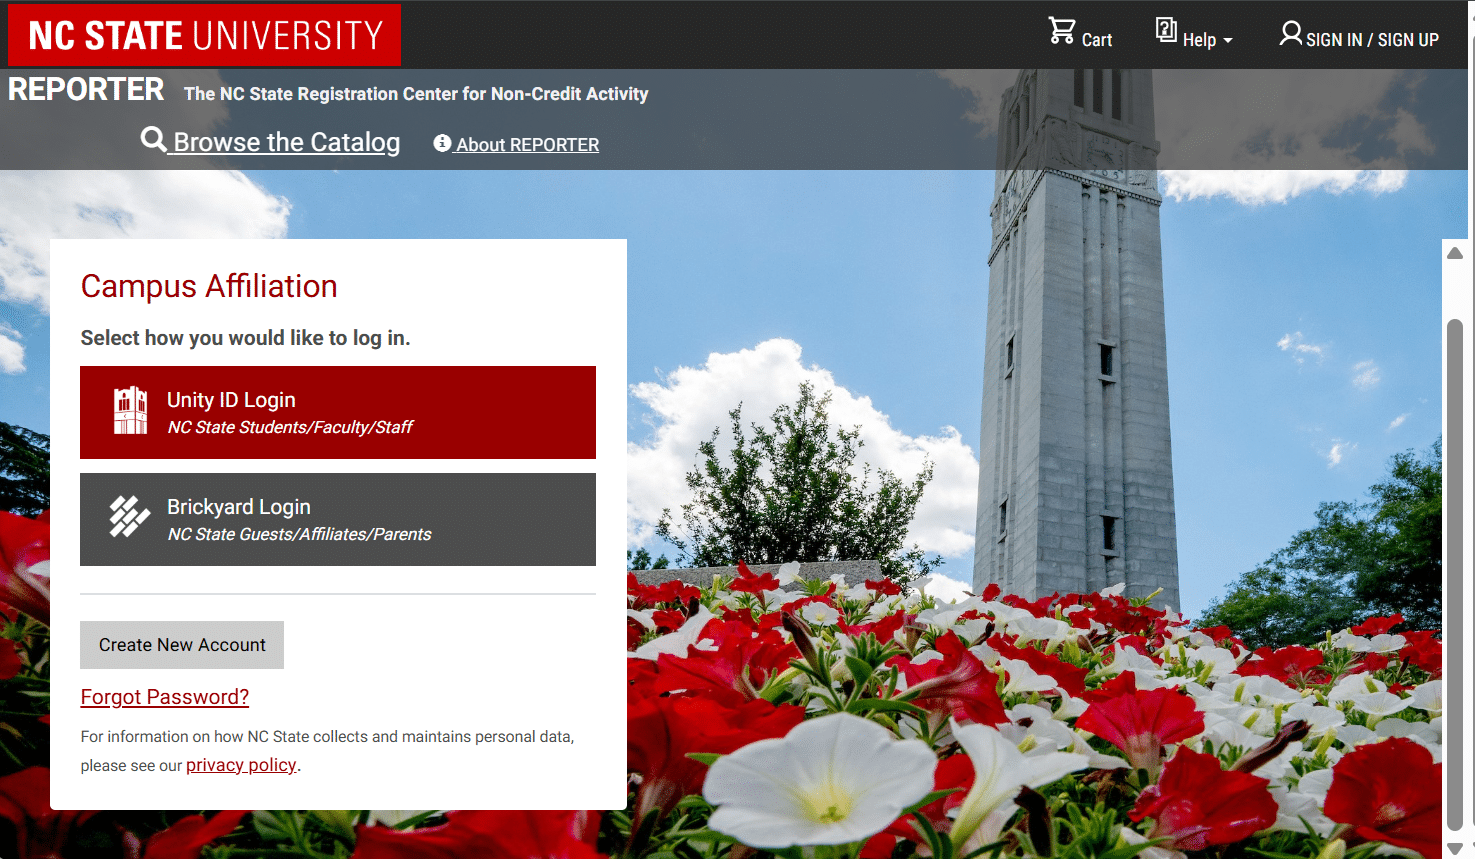
Task: Click the scrollbar up arrow
Action: [x=1455, y=253]
